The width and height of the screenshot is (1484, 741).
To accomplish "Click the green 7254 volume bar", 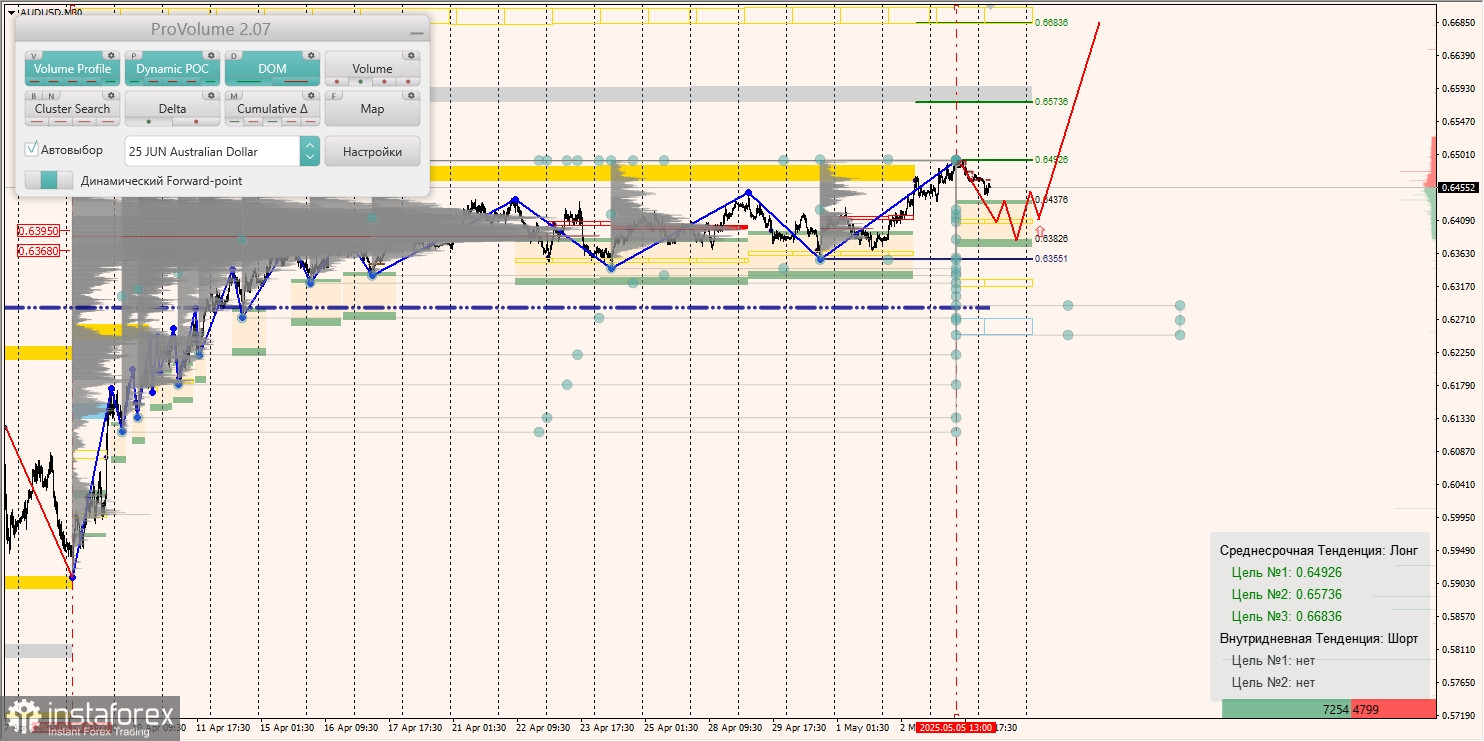I will (1286, 709).
